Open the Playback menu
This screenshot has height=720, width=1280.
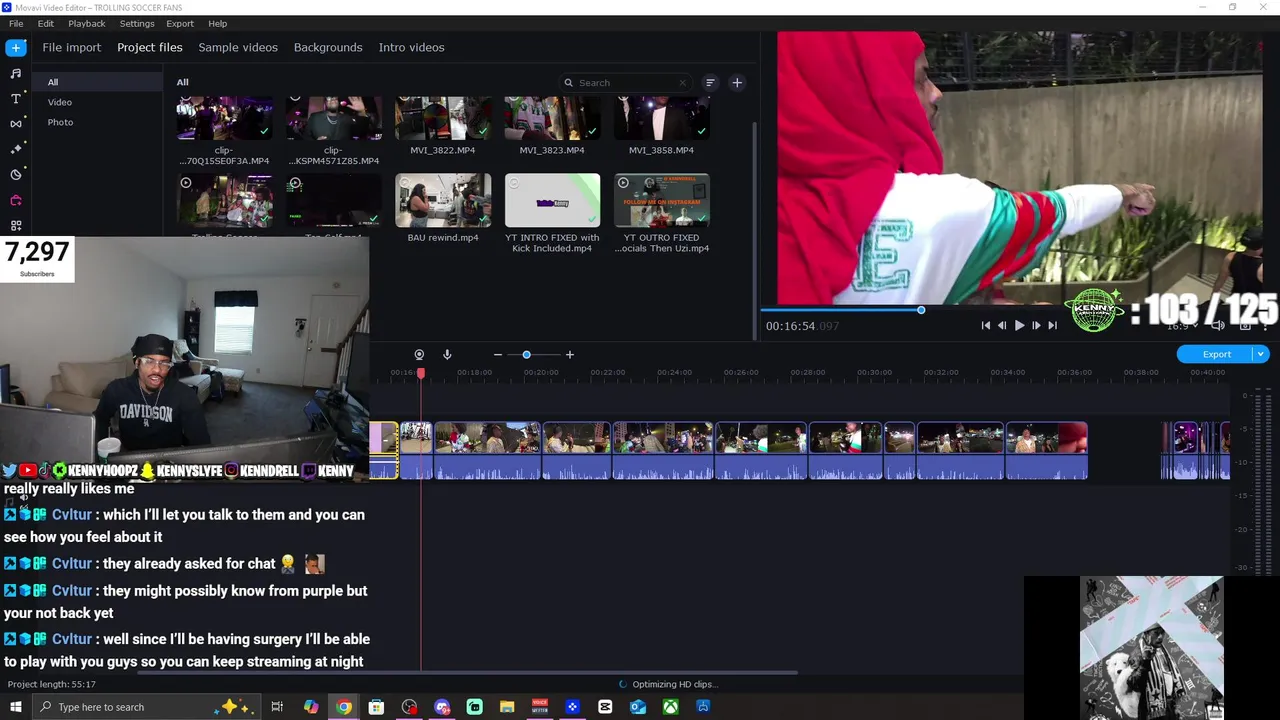87,23
